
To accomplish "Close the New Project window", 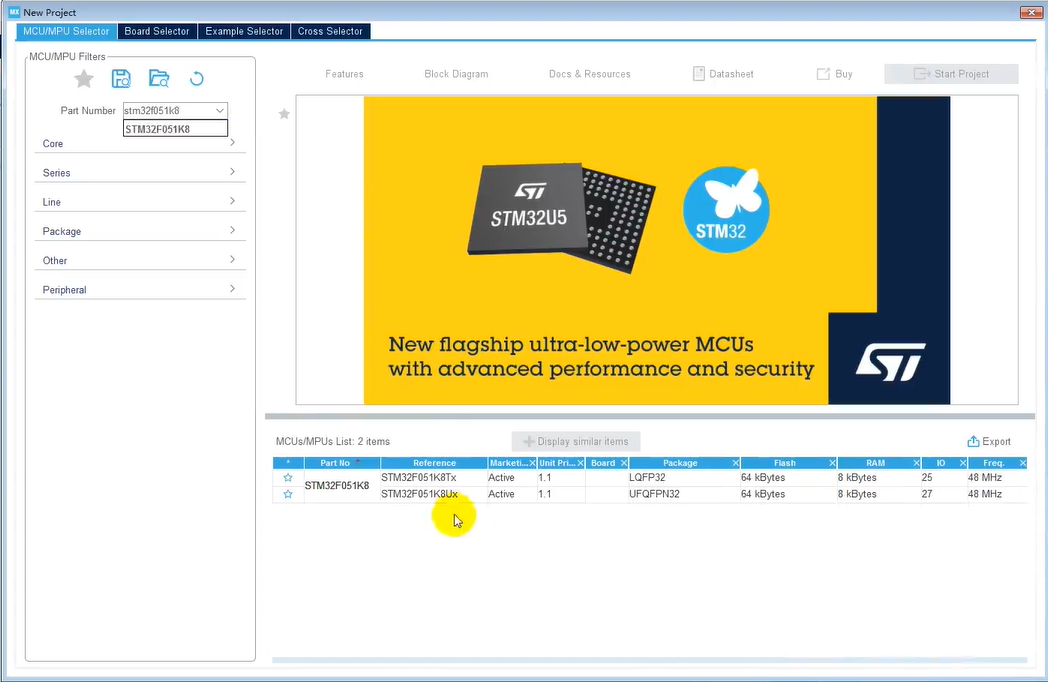I will 1031,12.
